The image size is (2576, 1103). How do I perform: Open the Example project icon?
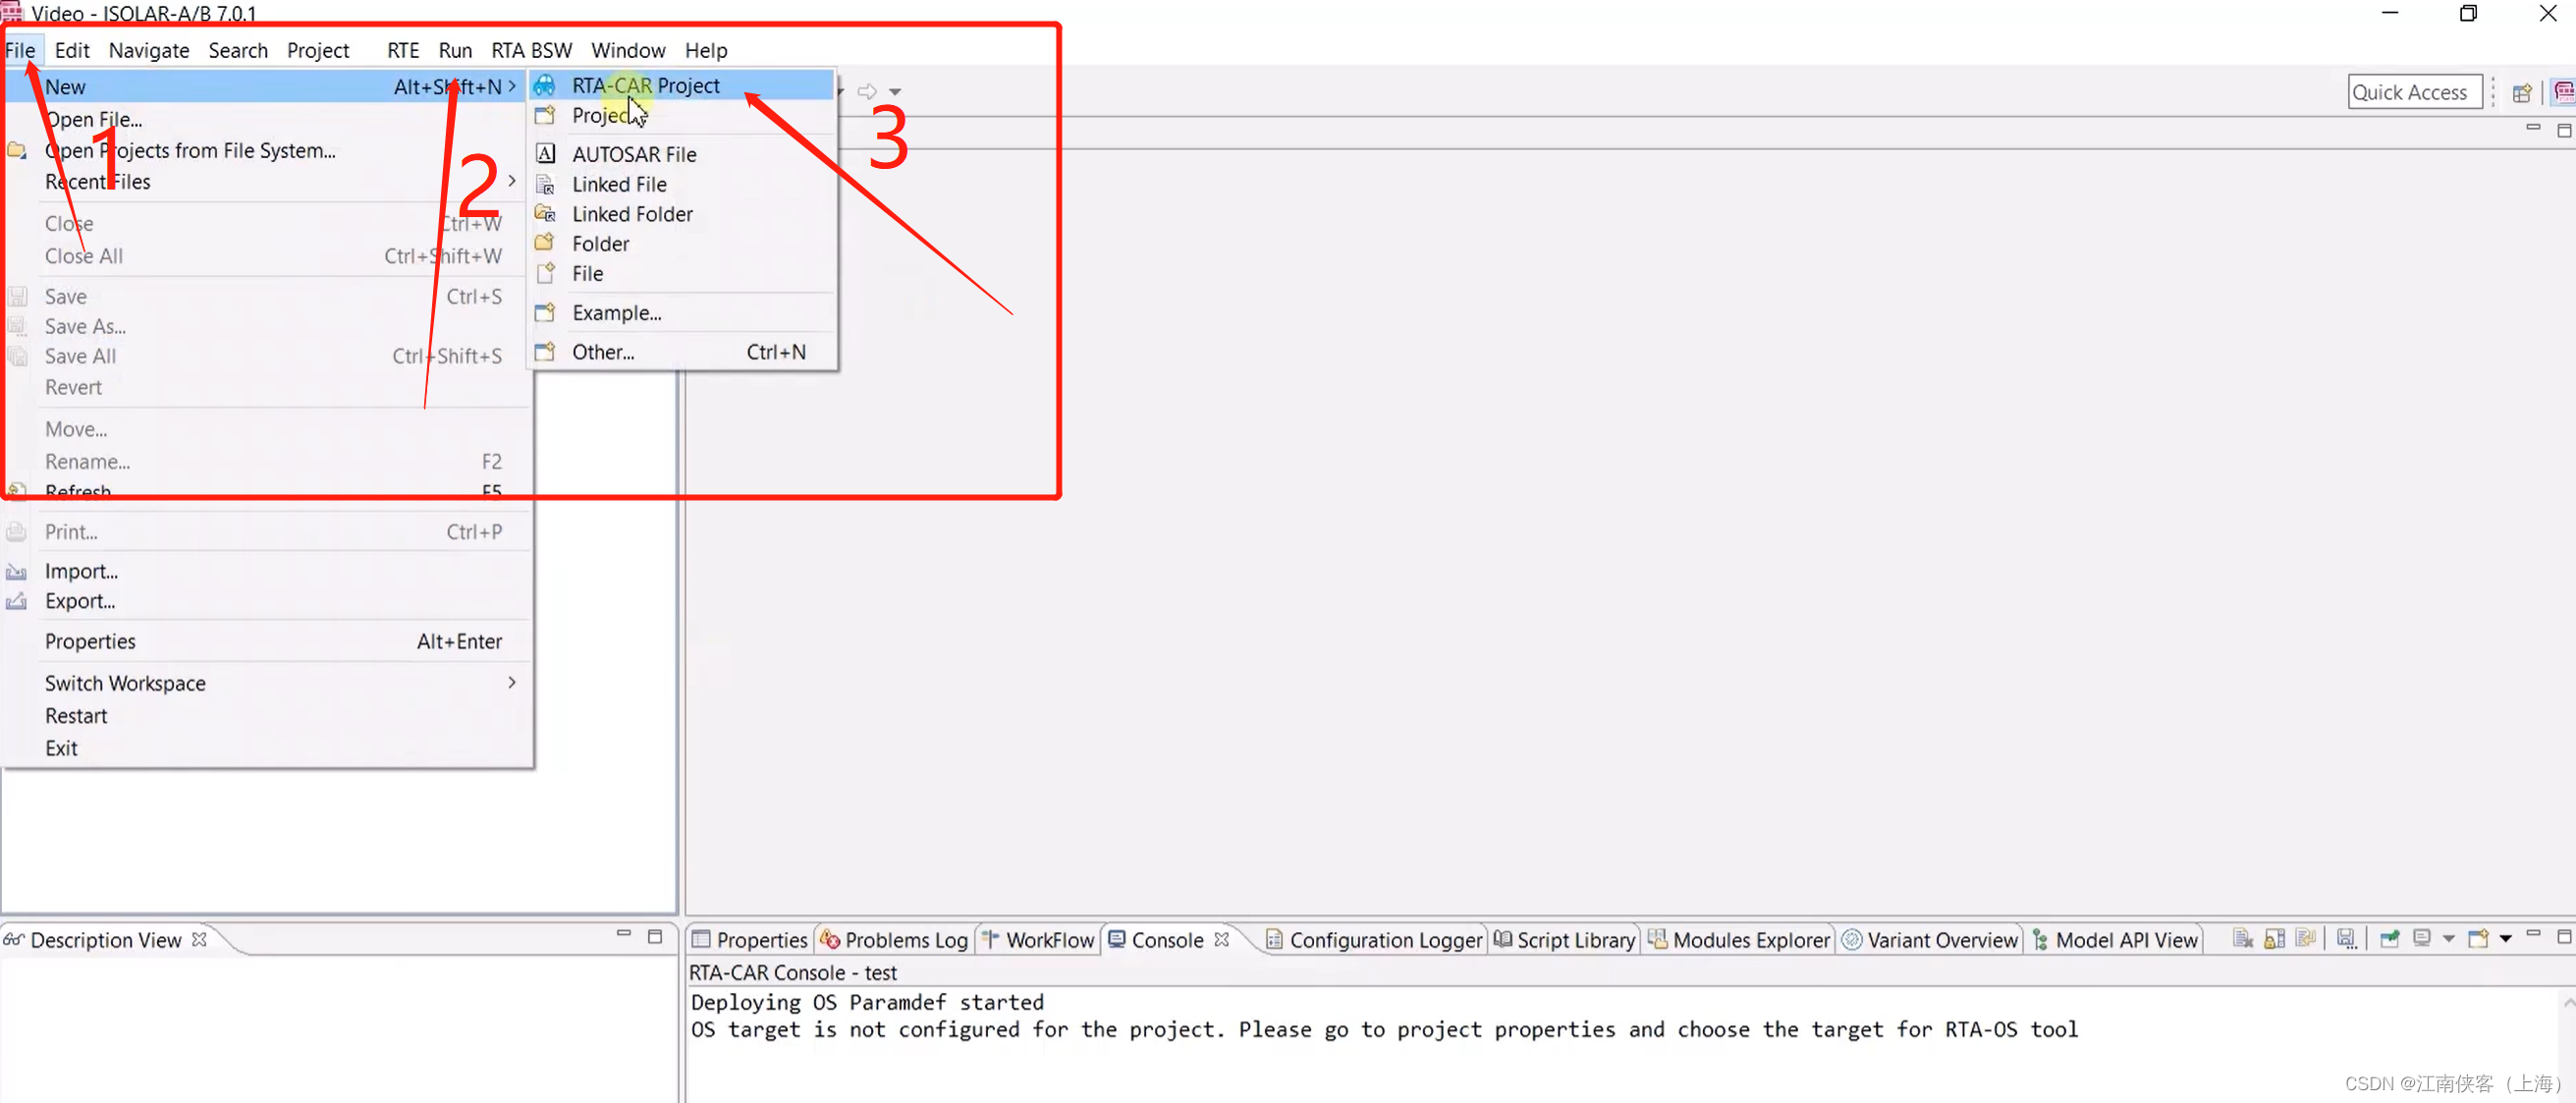(545, 312)
